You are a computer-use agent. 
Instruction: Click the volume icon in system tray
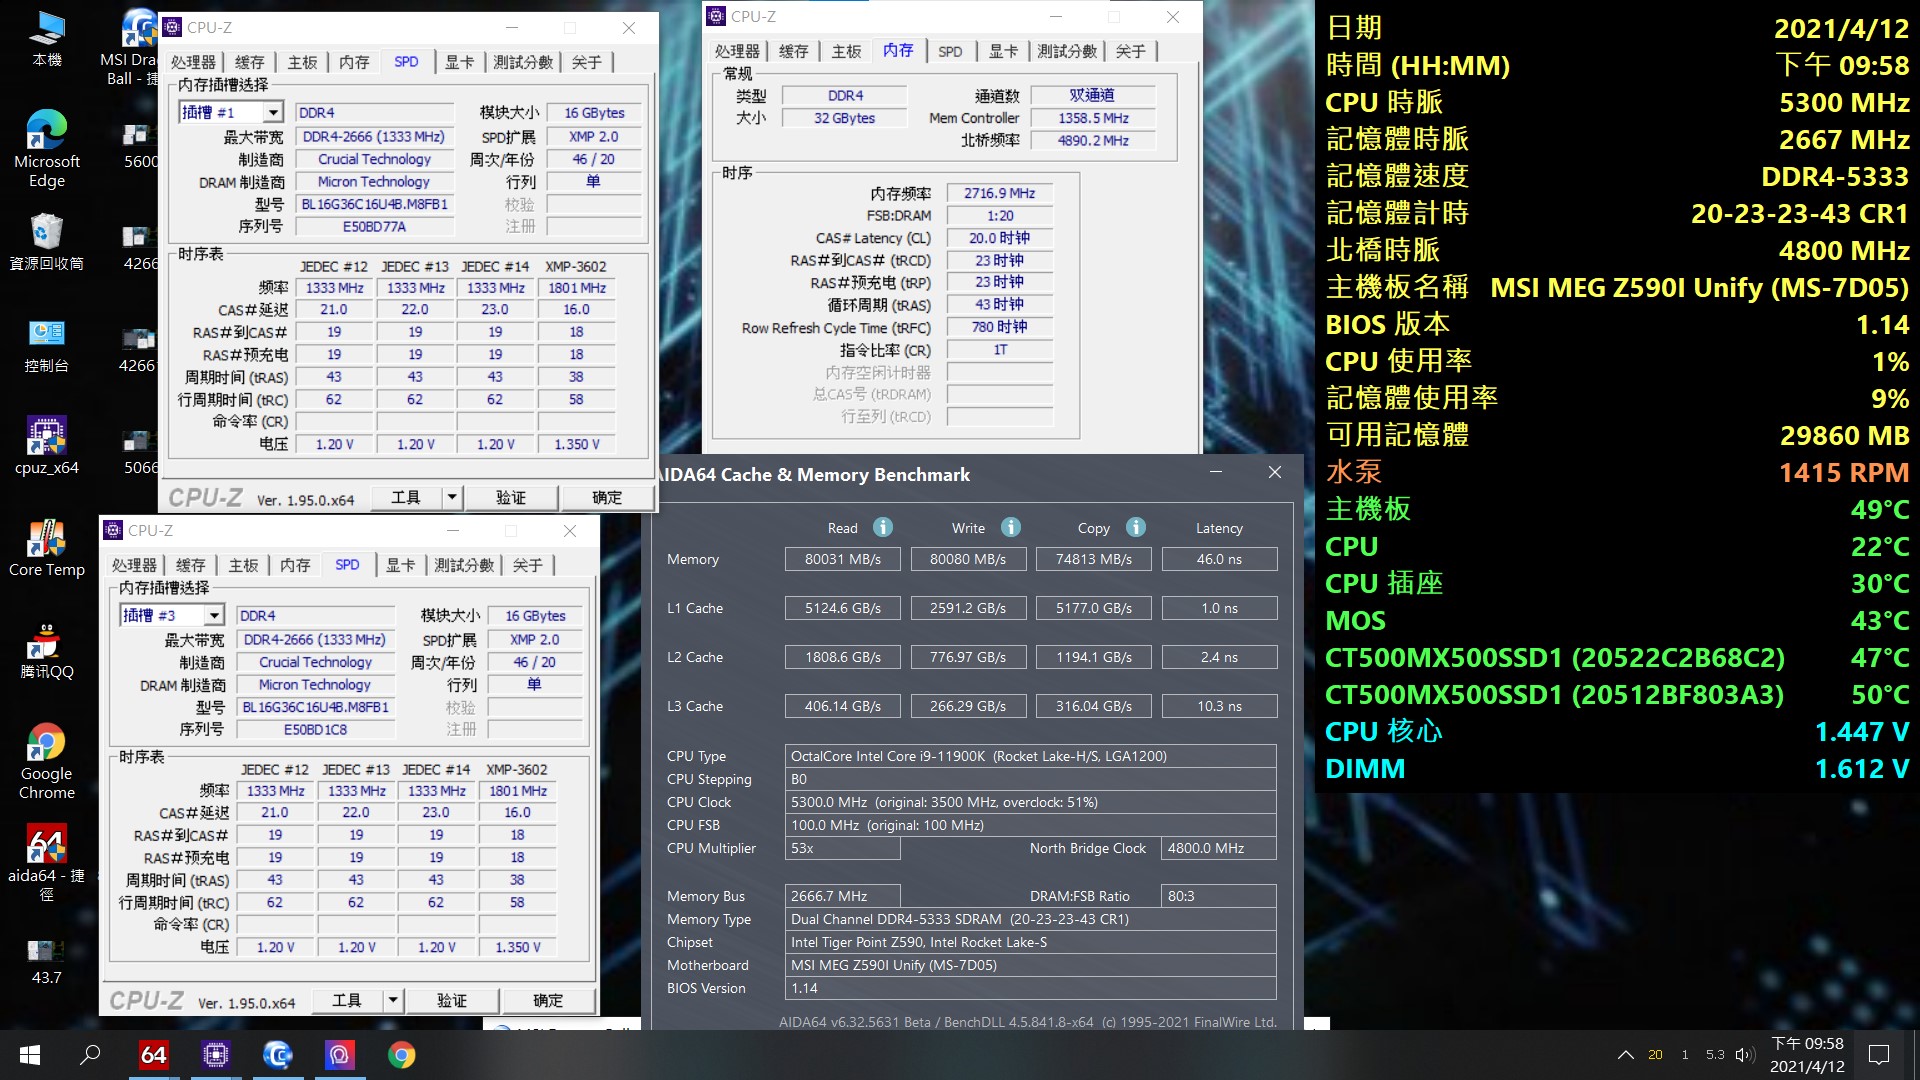[x=1745, y=1055]
